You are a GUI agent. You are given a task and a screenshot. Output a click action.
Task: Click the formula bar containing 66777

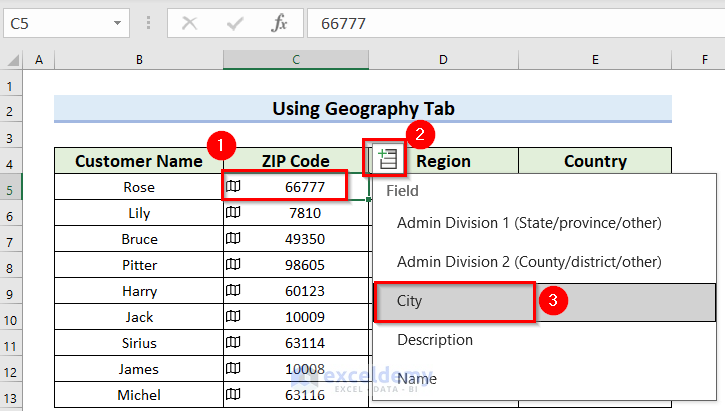[x=516, y=23]
